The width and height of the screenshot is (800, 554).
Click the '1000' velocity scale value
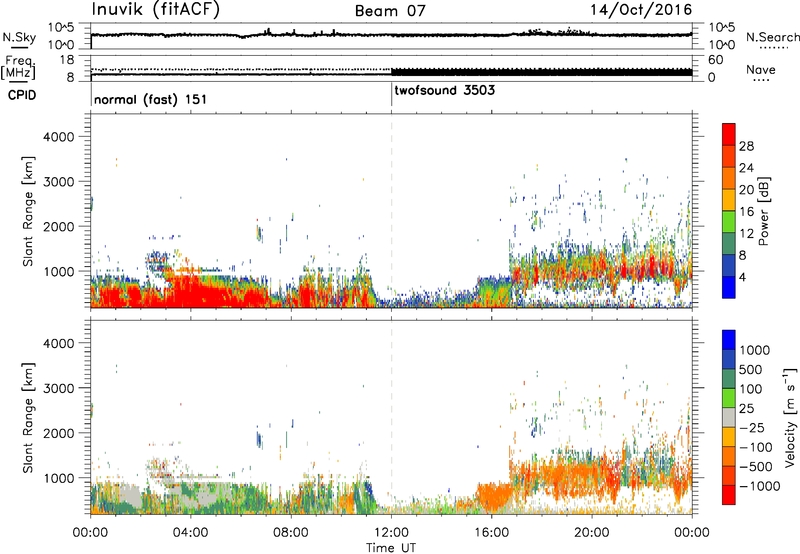755,350
